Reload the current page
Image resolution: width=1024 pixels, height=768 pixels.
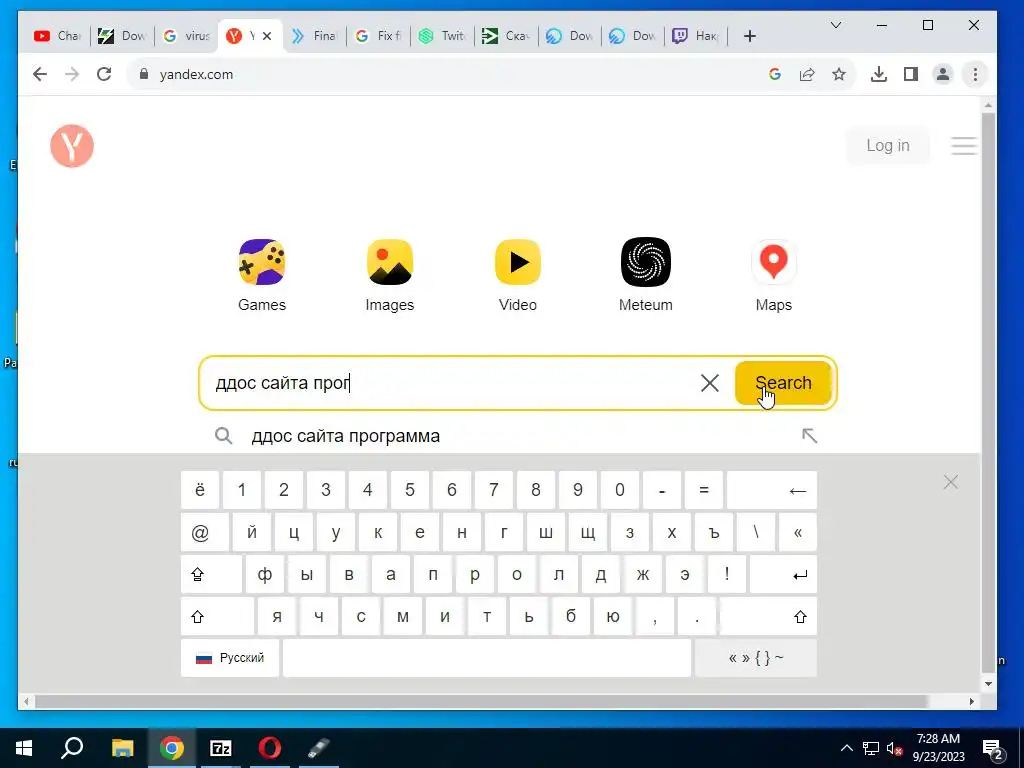(x=104, y=74)
